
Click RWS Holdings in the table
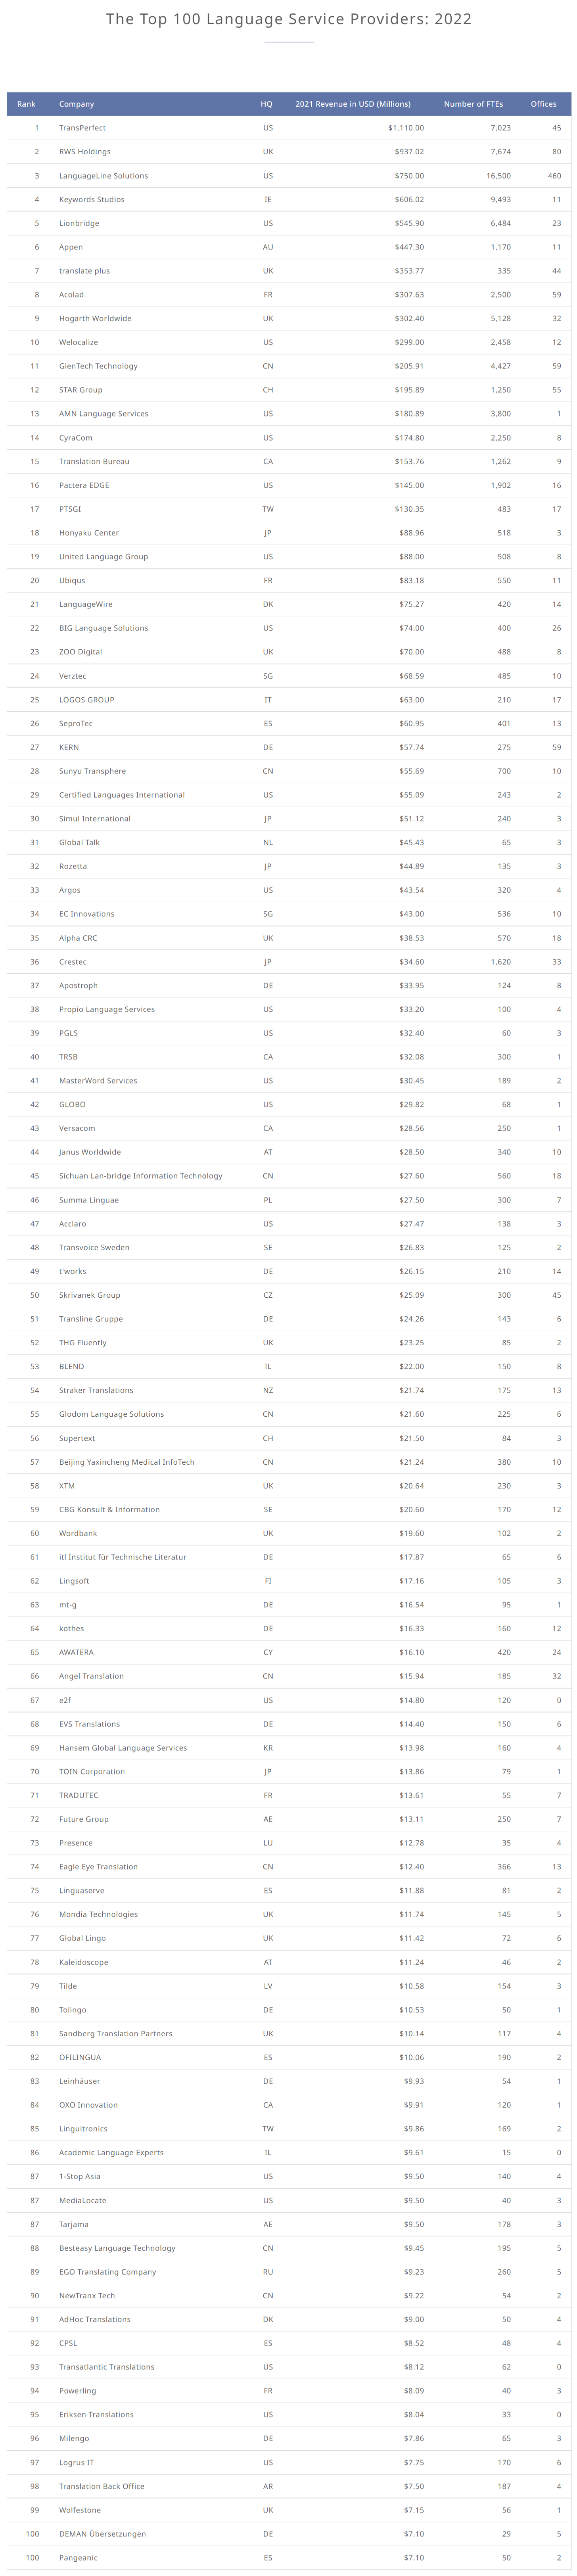pyautogui.click(x=84, y=152)
